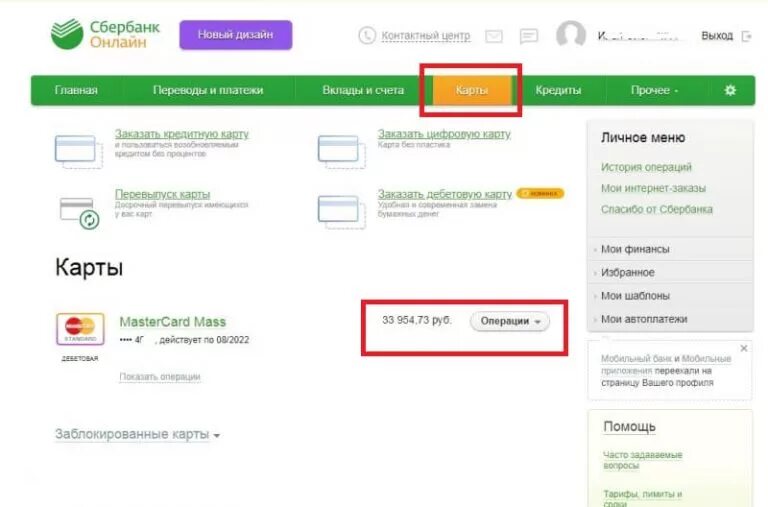This screenshot has height=507, width=768.
Task: Click the user name beside avatar
Action: pos(638,36)
